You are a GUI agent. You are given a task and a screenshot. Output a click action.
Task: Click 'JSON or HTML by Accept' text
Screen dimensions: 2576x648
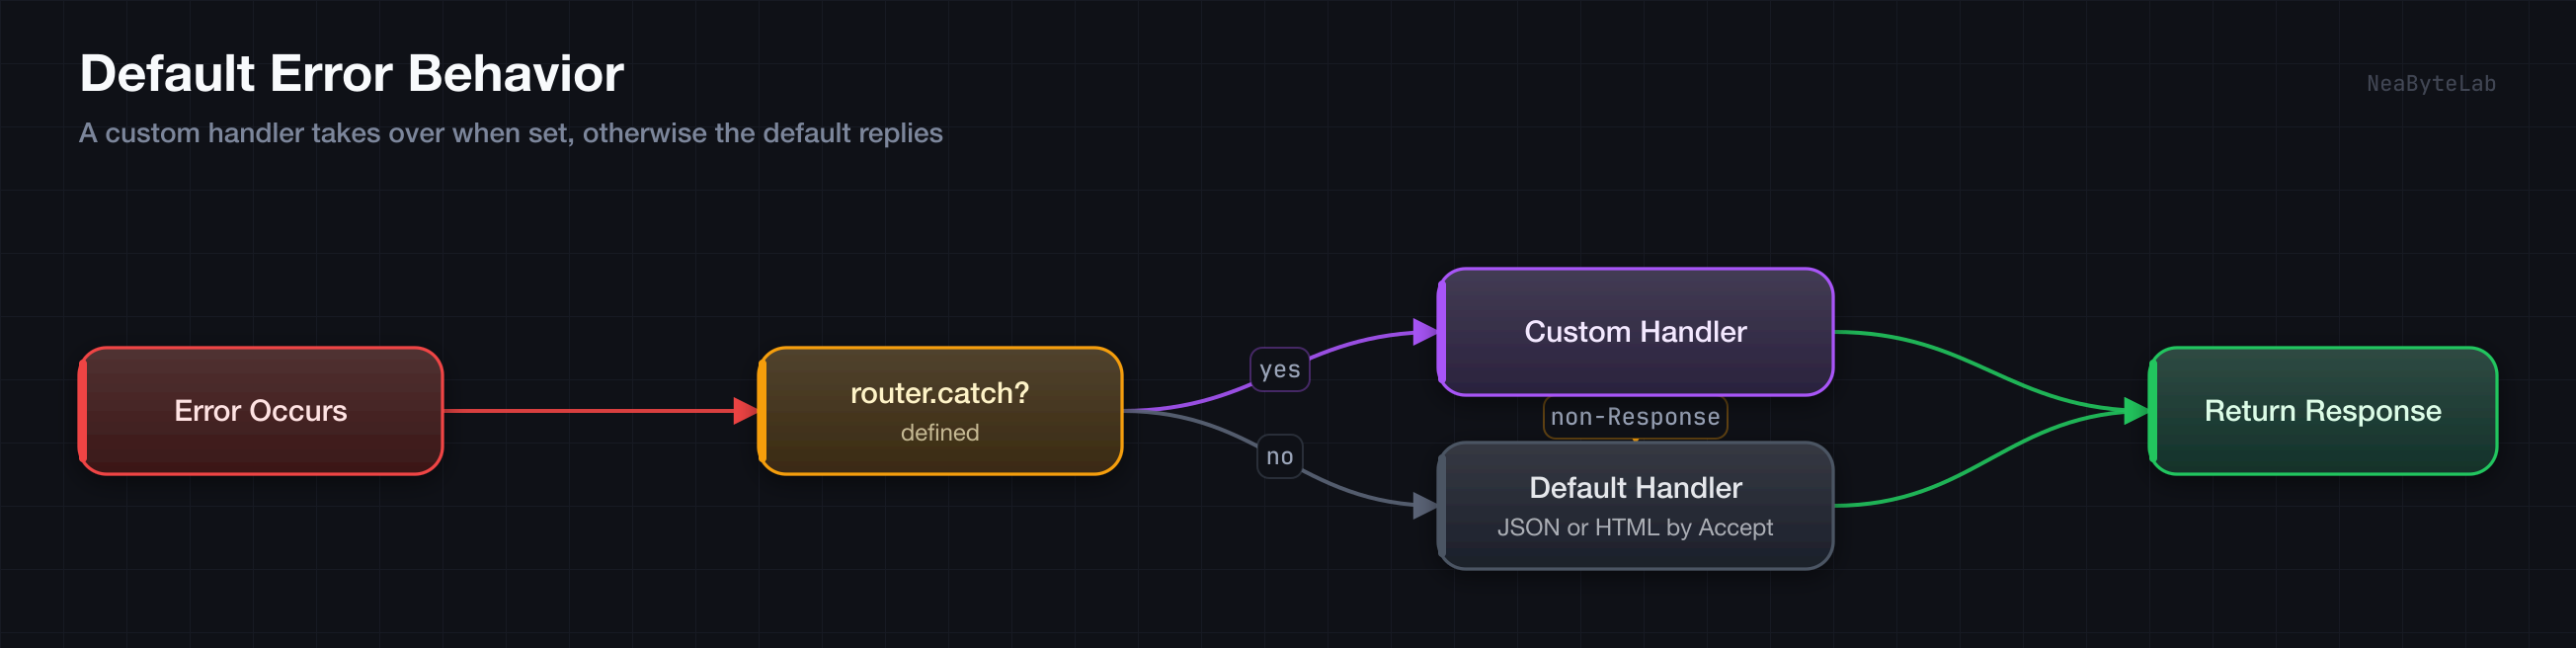[1635, 527]
